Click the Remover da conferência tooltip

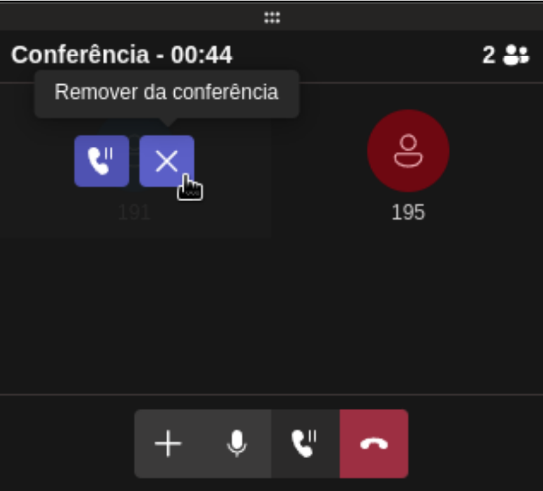167,92
